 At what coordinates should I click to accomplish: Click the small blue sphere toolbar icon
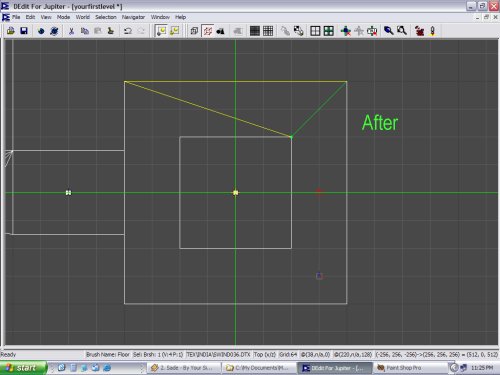pyautogui.click(x=41, y=31)
